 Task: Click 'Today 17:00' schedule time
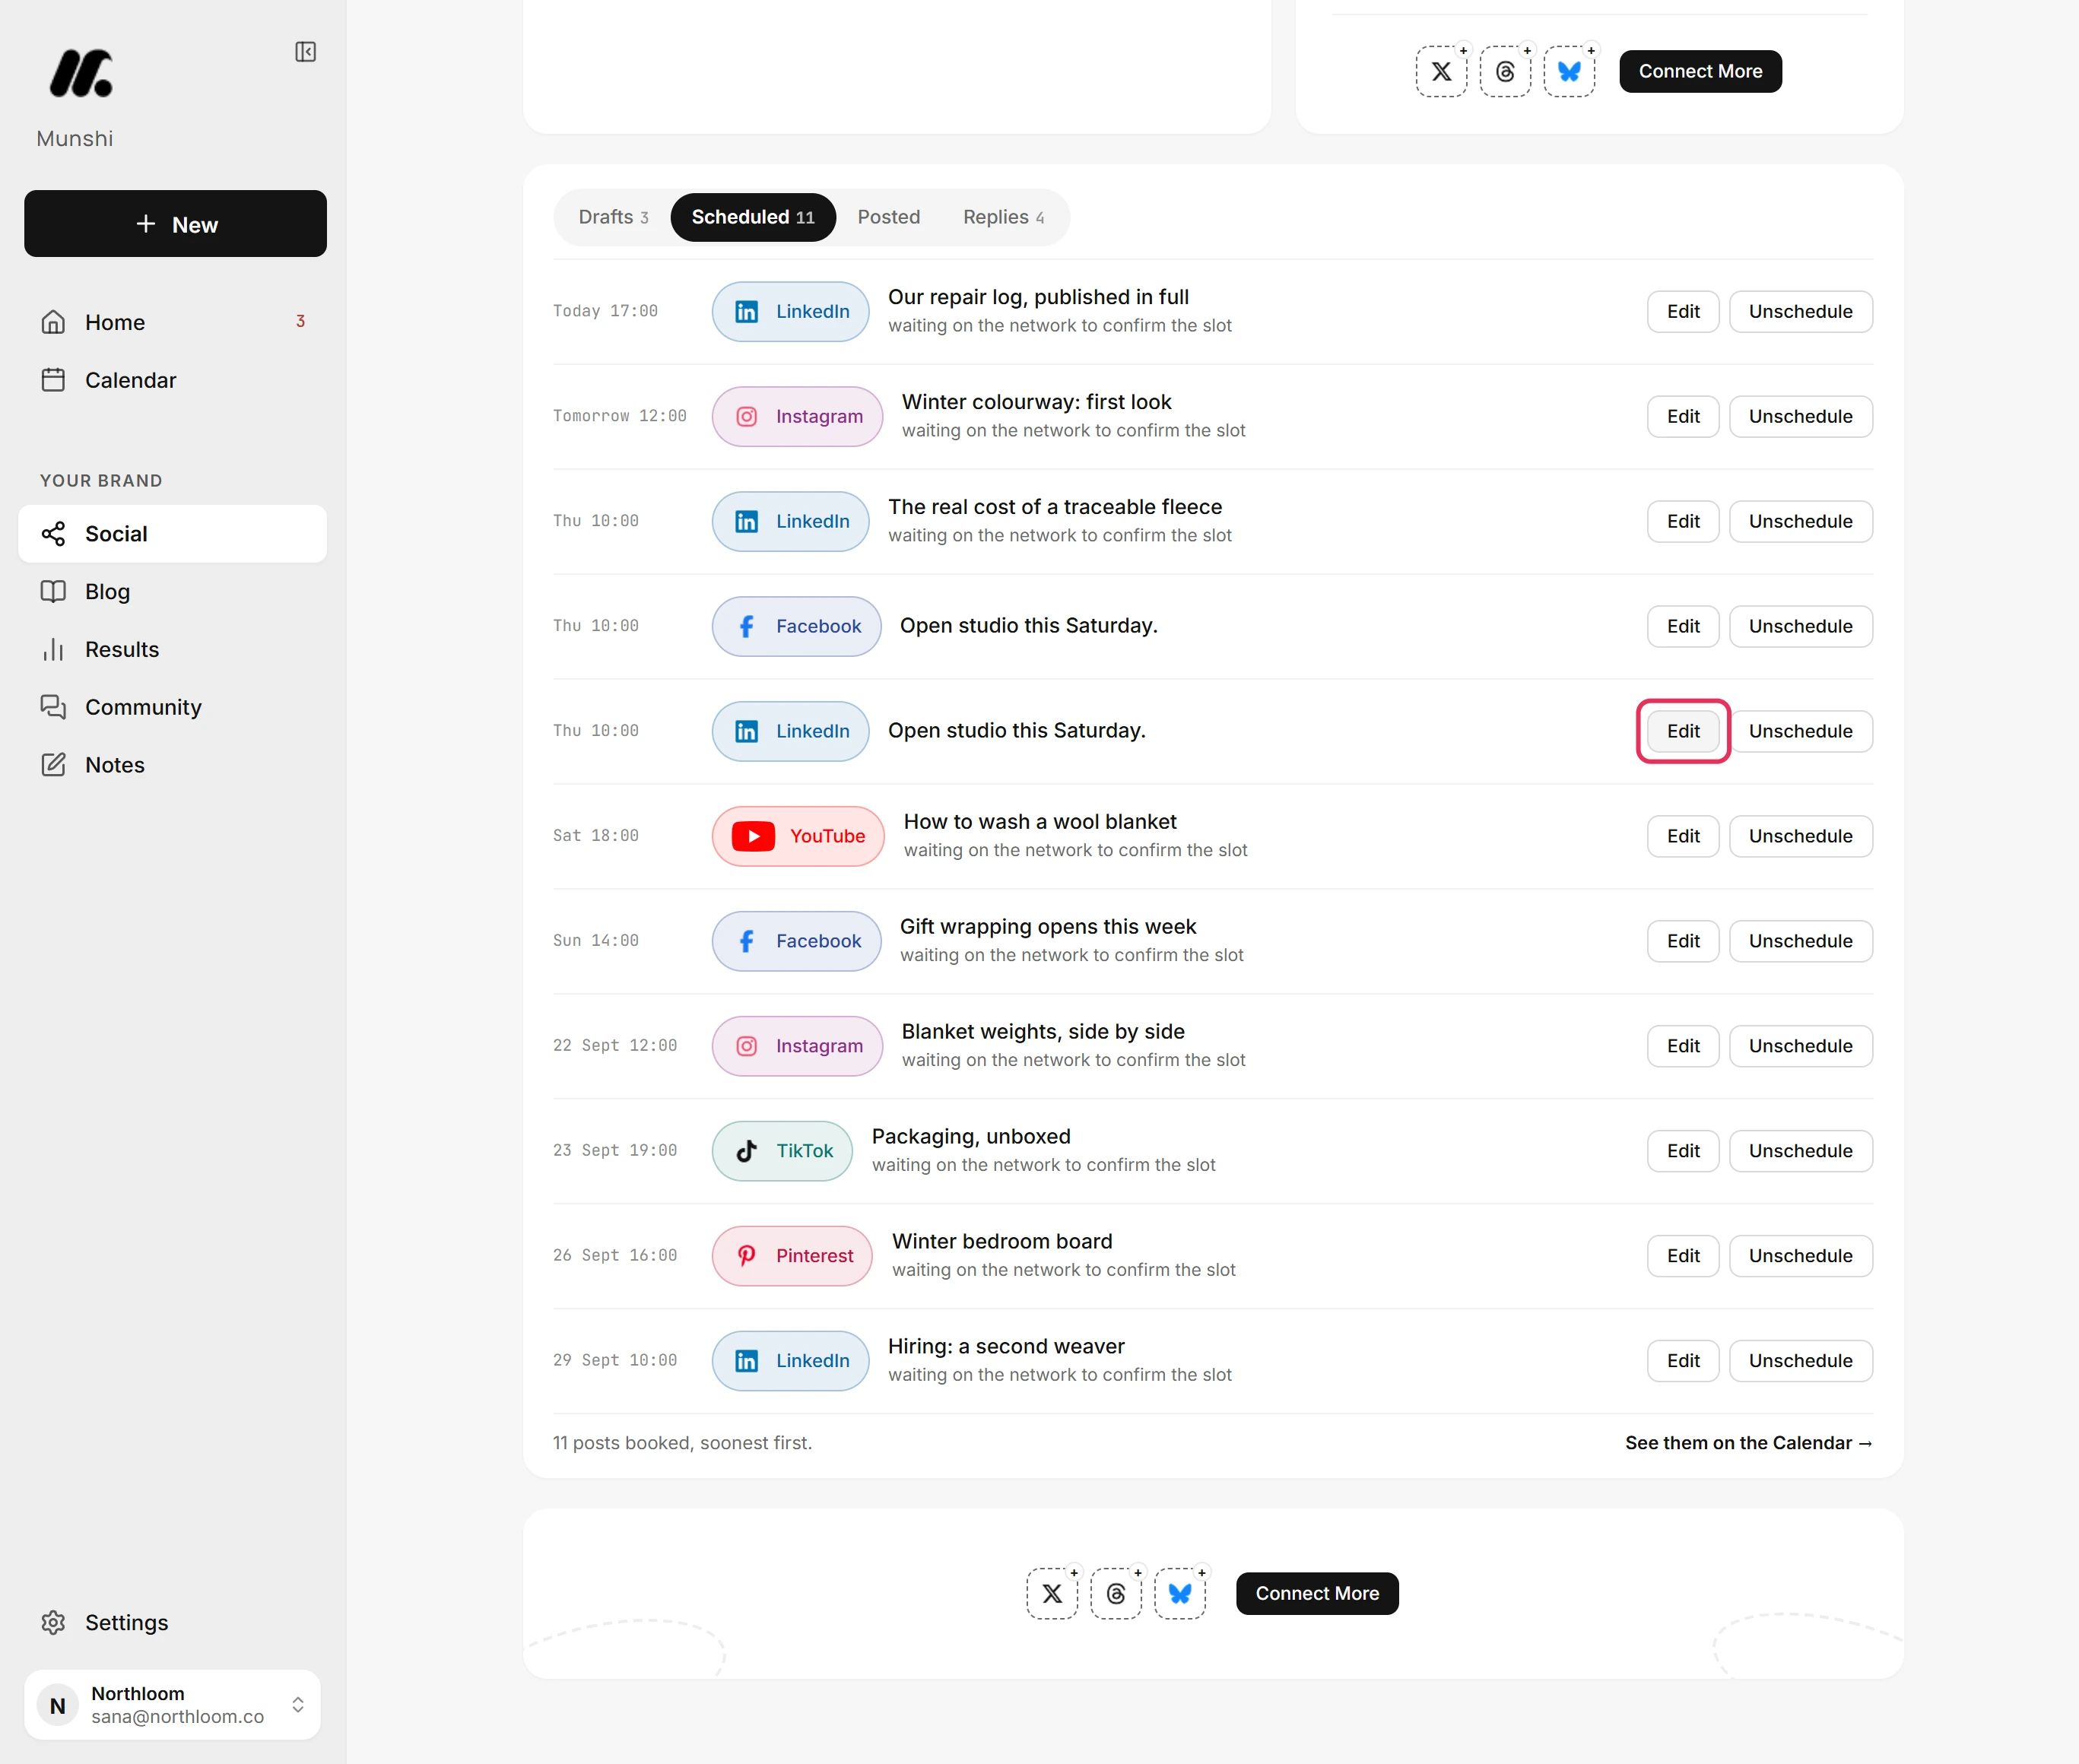(x=605, y=311)
